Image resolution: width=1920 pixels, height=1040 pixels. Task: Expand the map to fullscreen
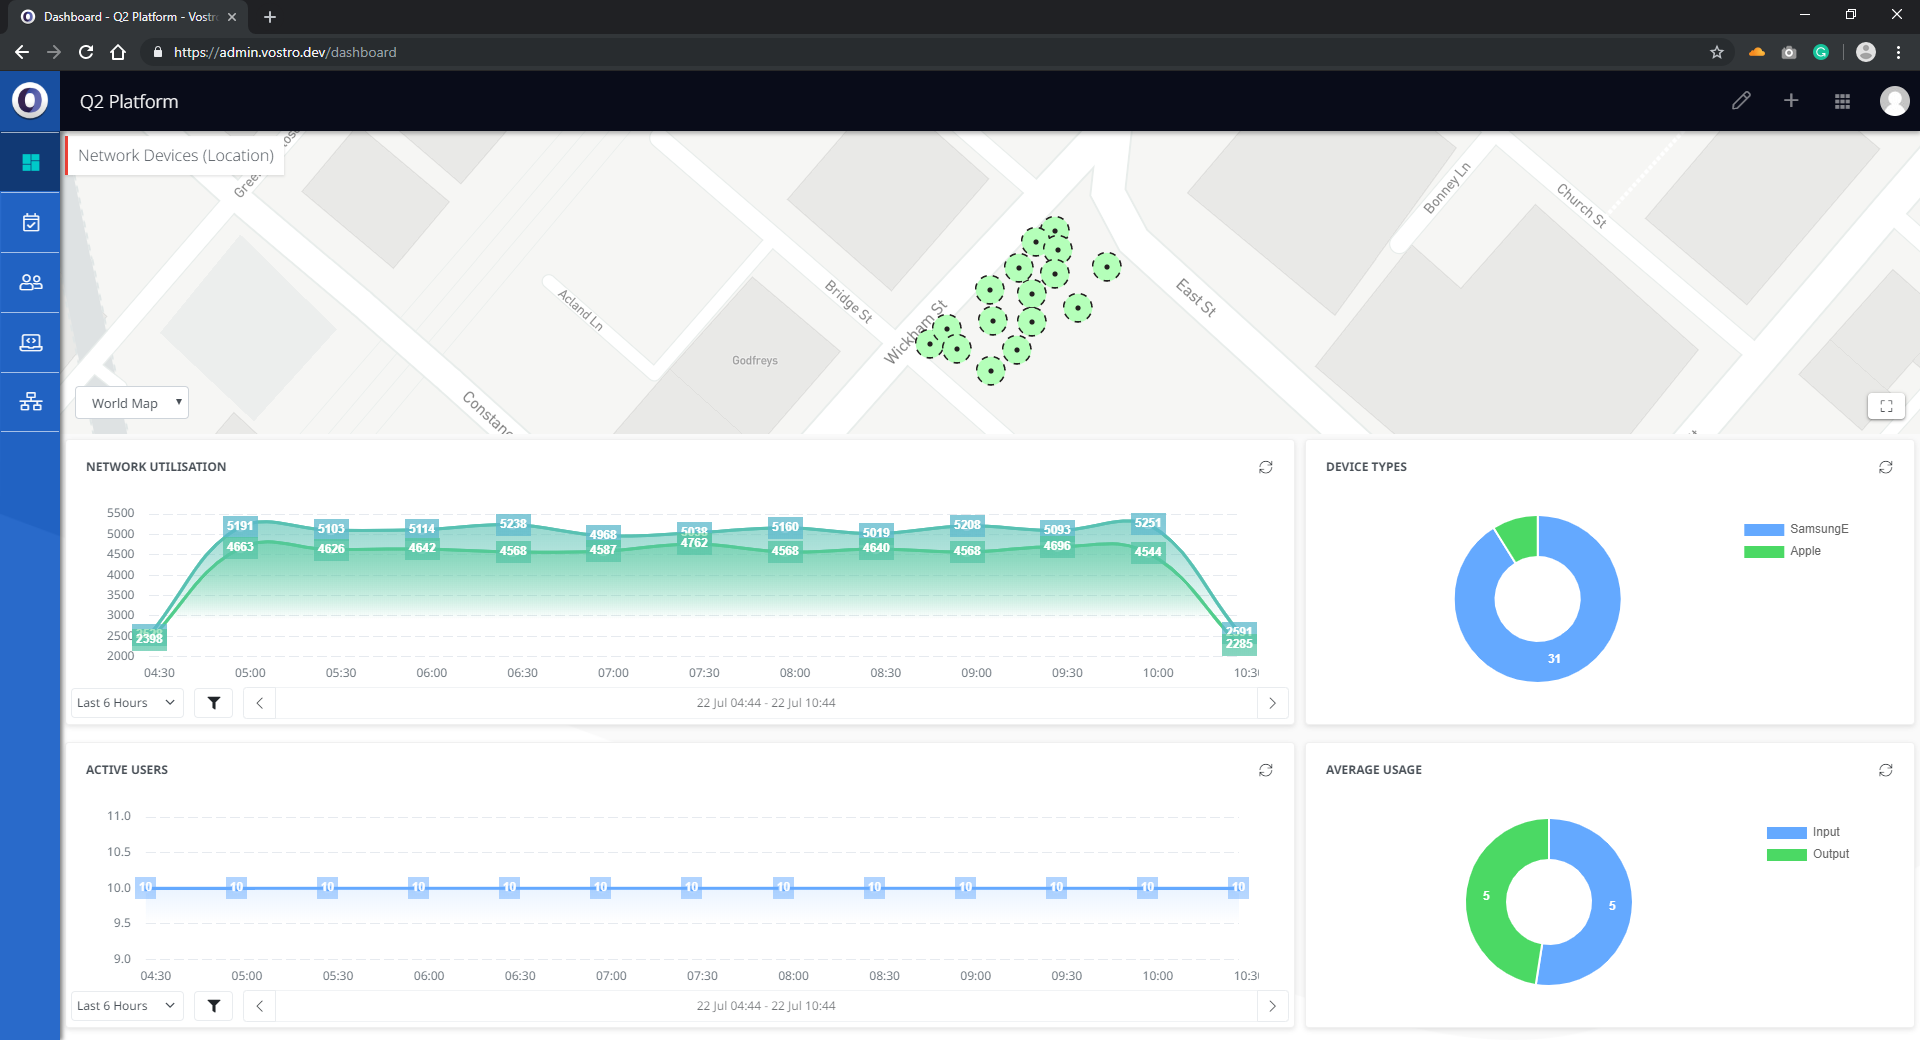click(1886, 406)
